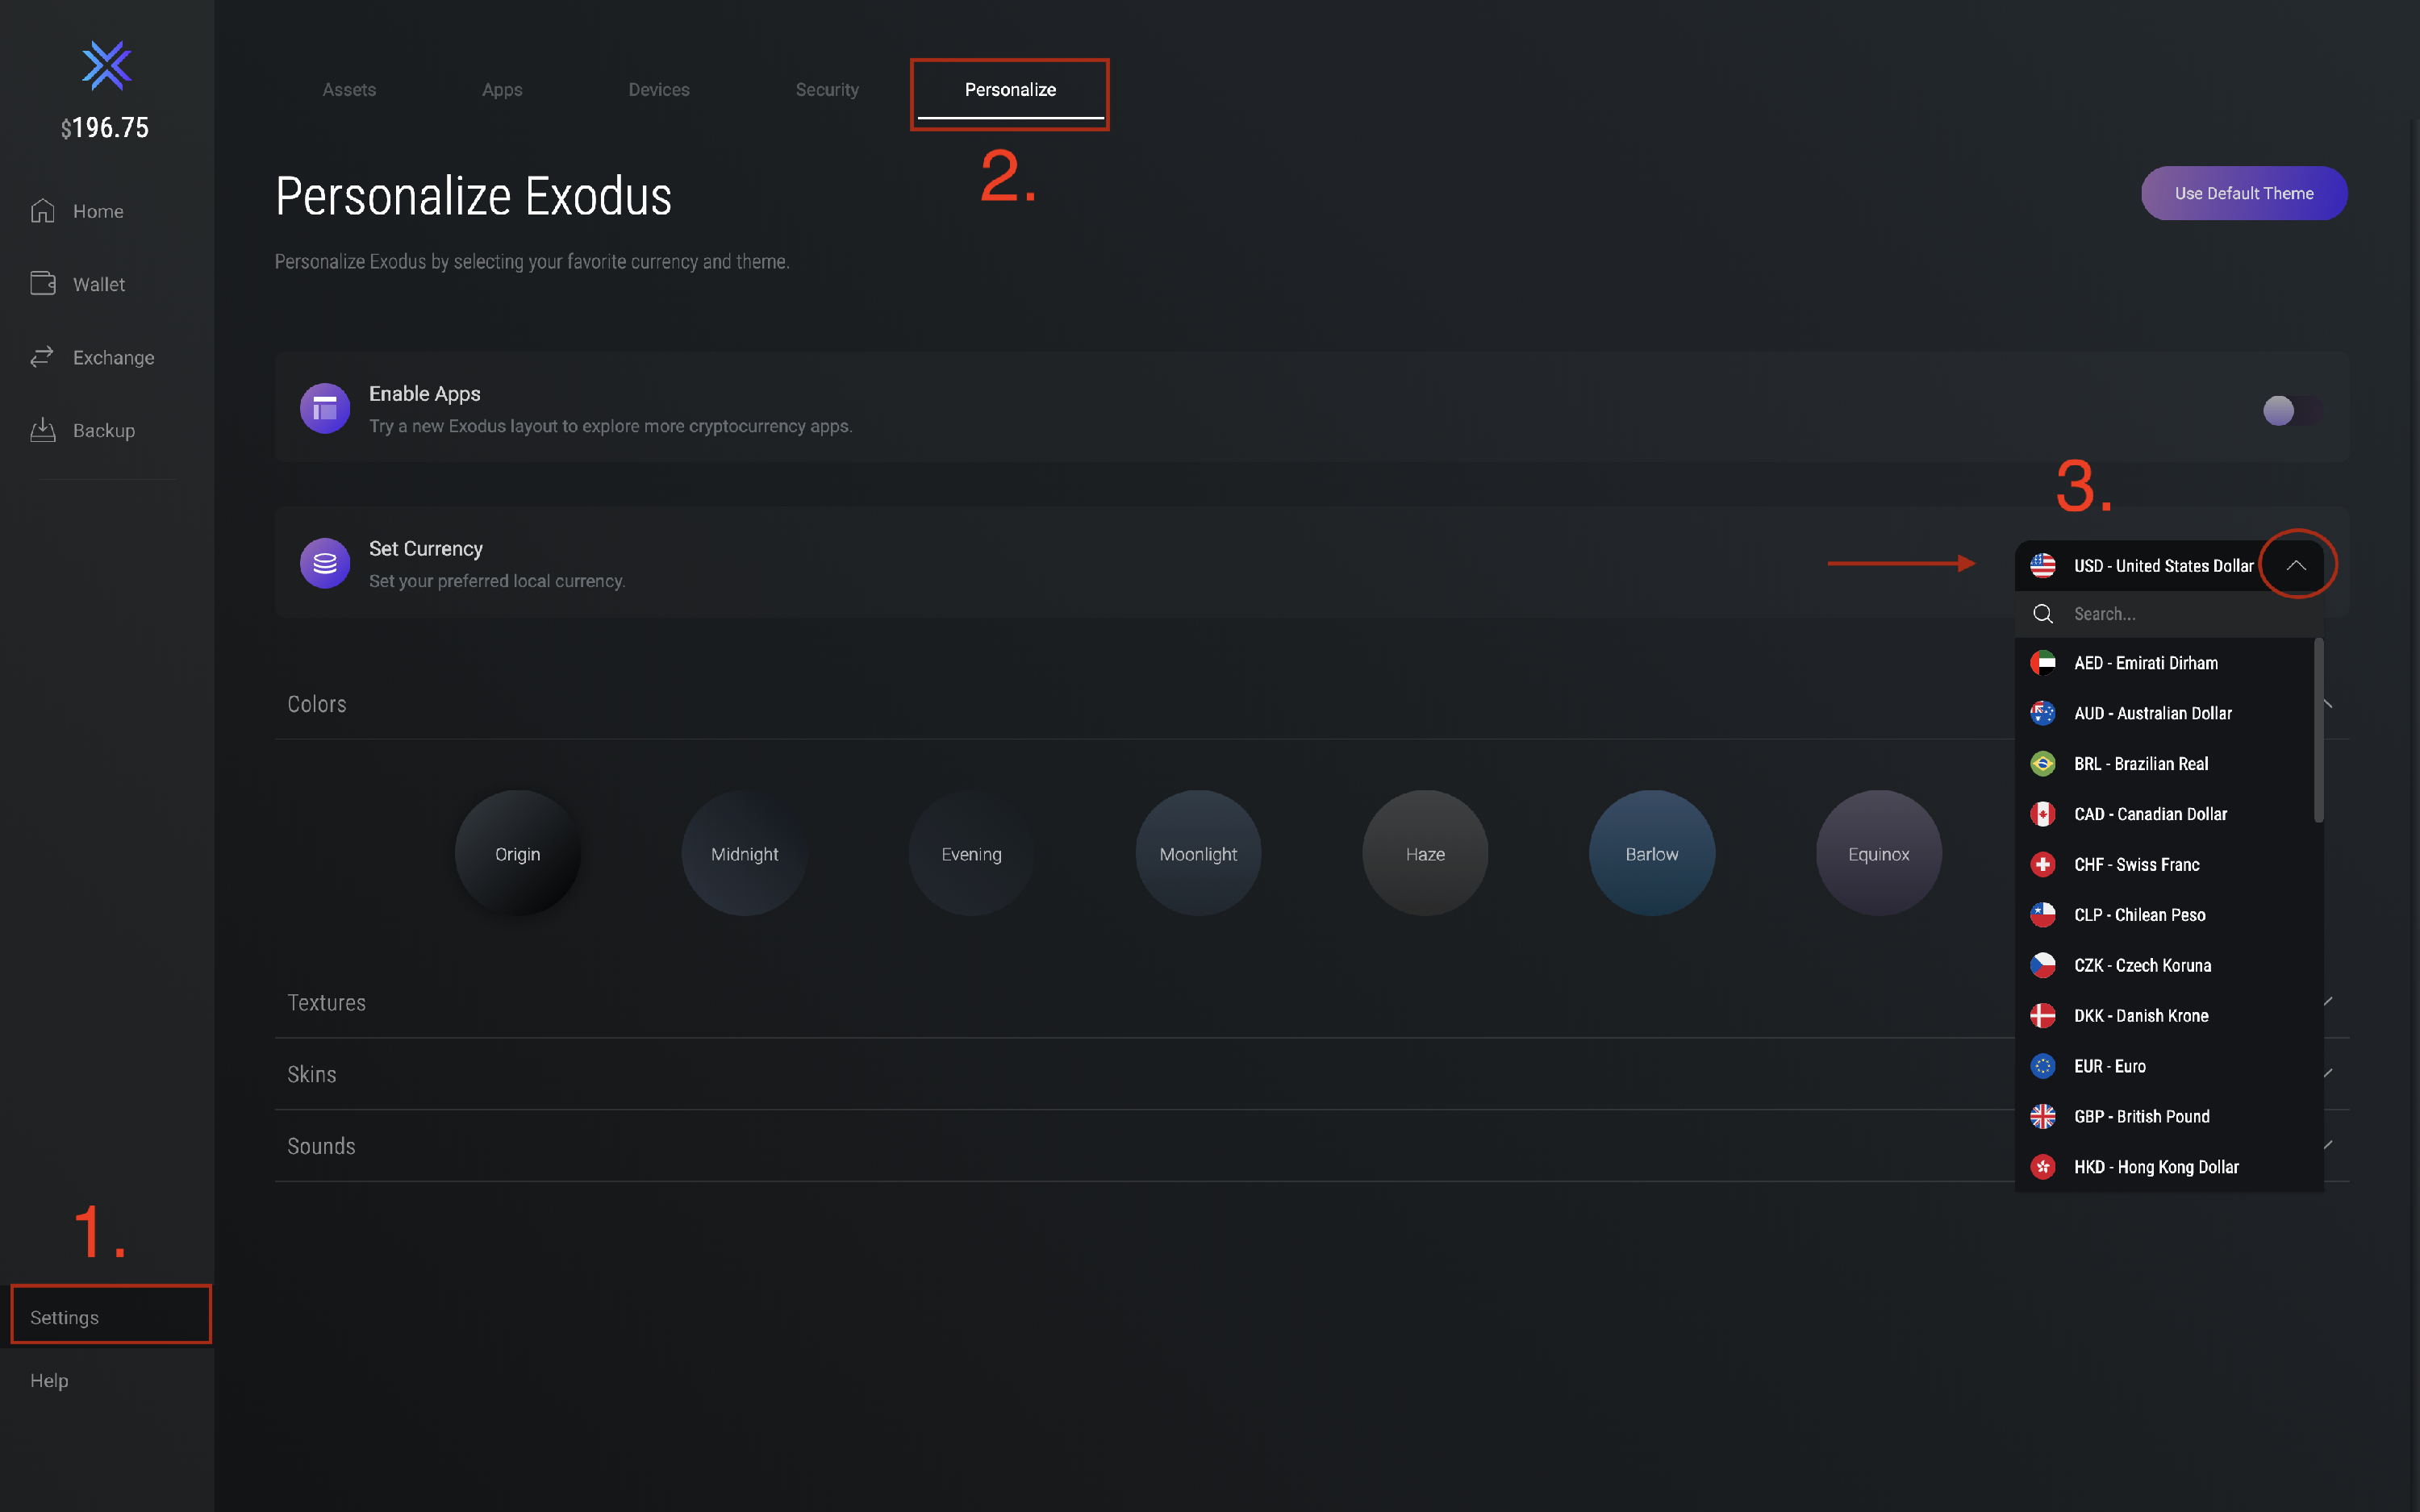
Task: Switch to the Apps tab
Action: (502, 89)
